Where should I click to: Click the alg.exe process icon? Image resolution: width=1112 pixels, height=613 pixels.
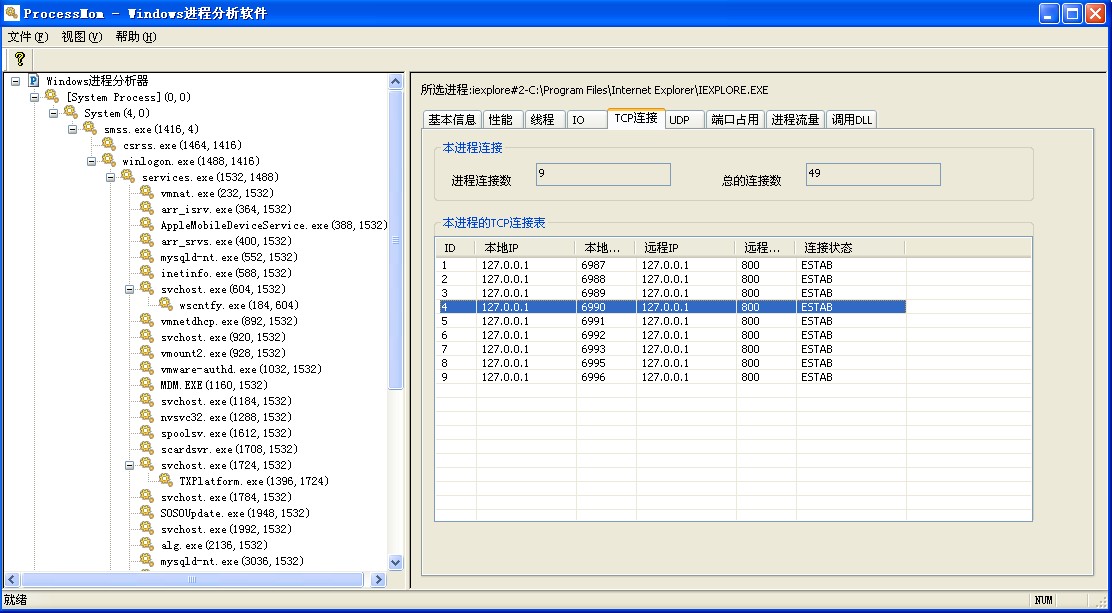pos(147,544)
